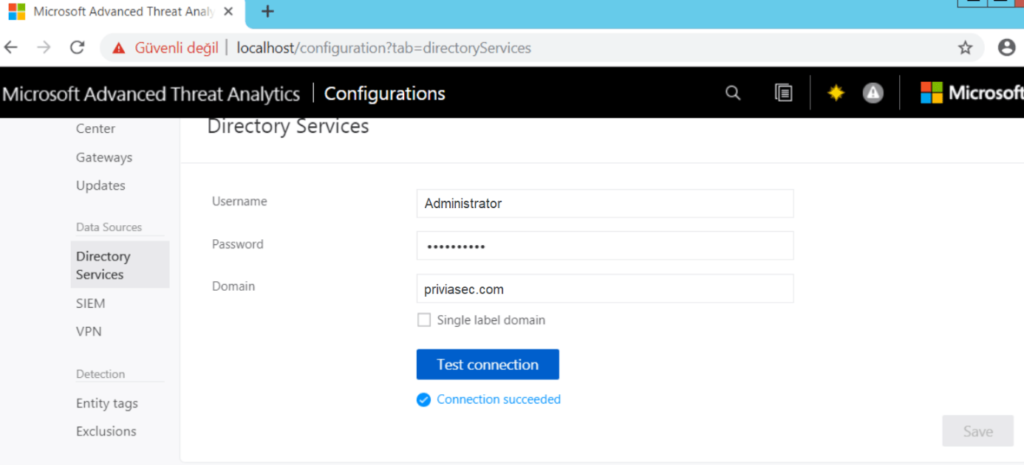1024x465 pixels.
Task: Open a new browser tab
Action: [267, 11]
